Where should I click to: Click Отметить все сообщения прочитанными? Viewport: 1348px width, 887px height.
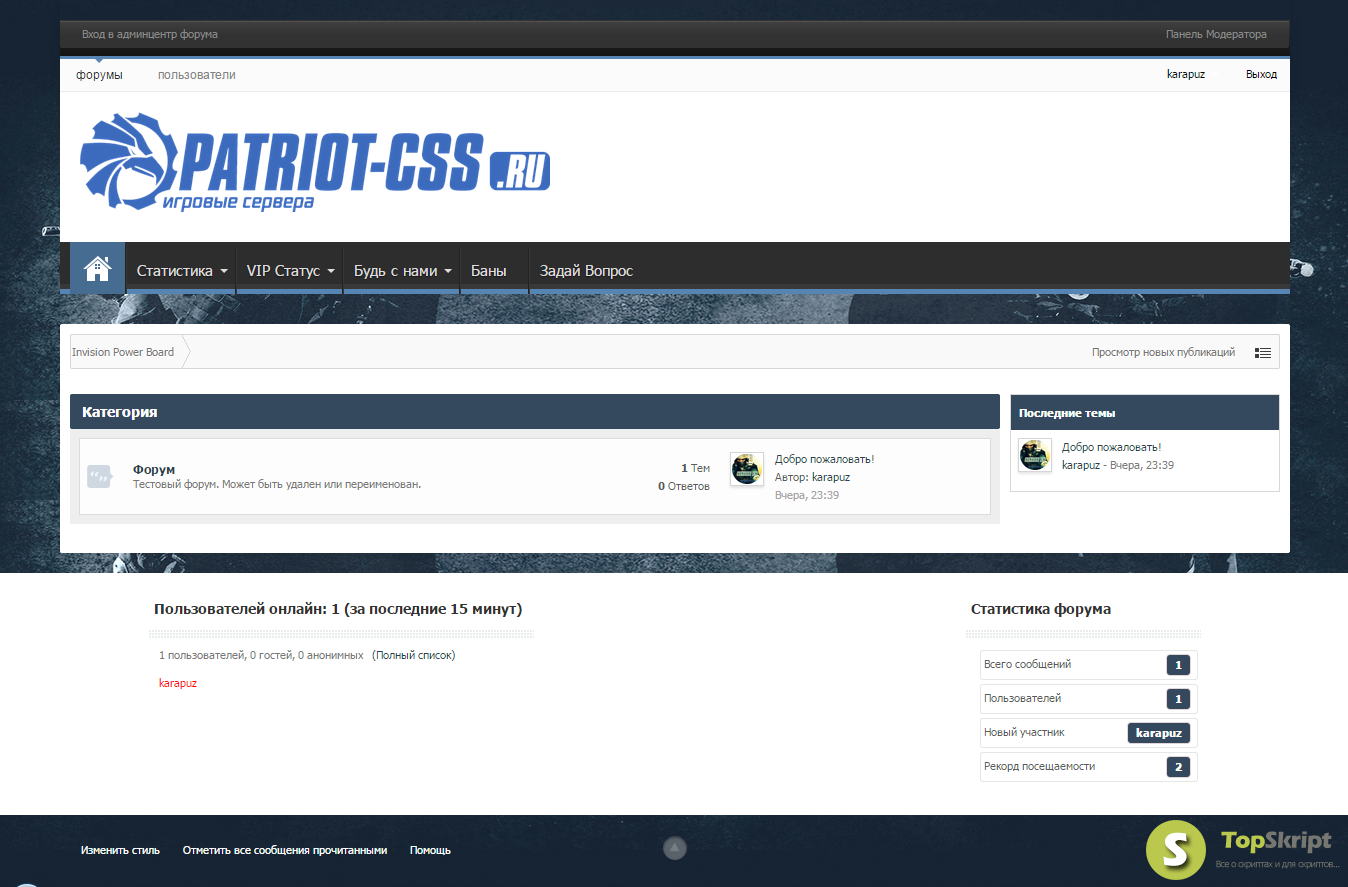(285, 850)
